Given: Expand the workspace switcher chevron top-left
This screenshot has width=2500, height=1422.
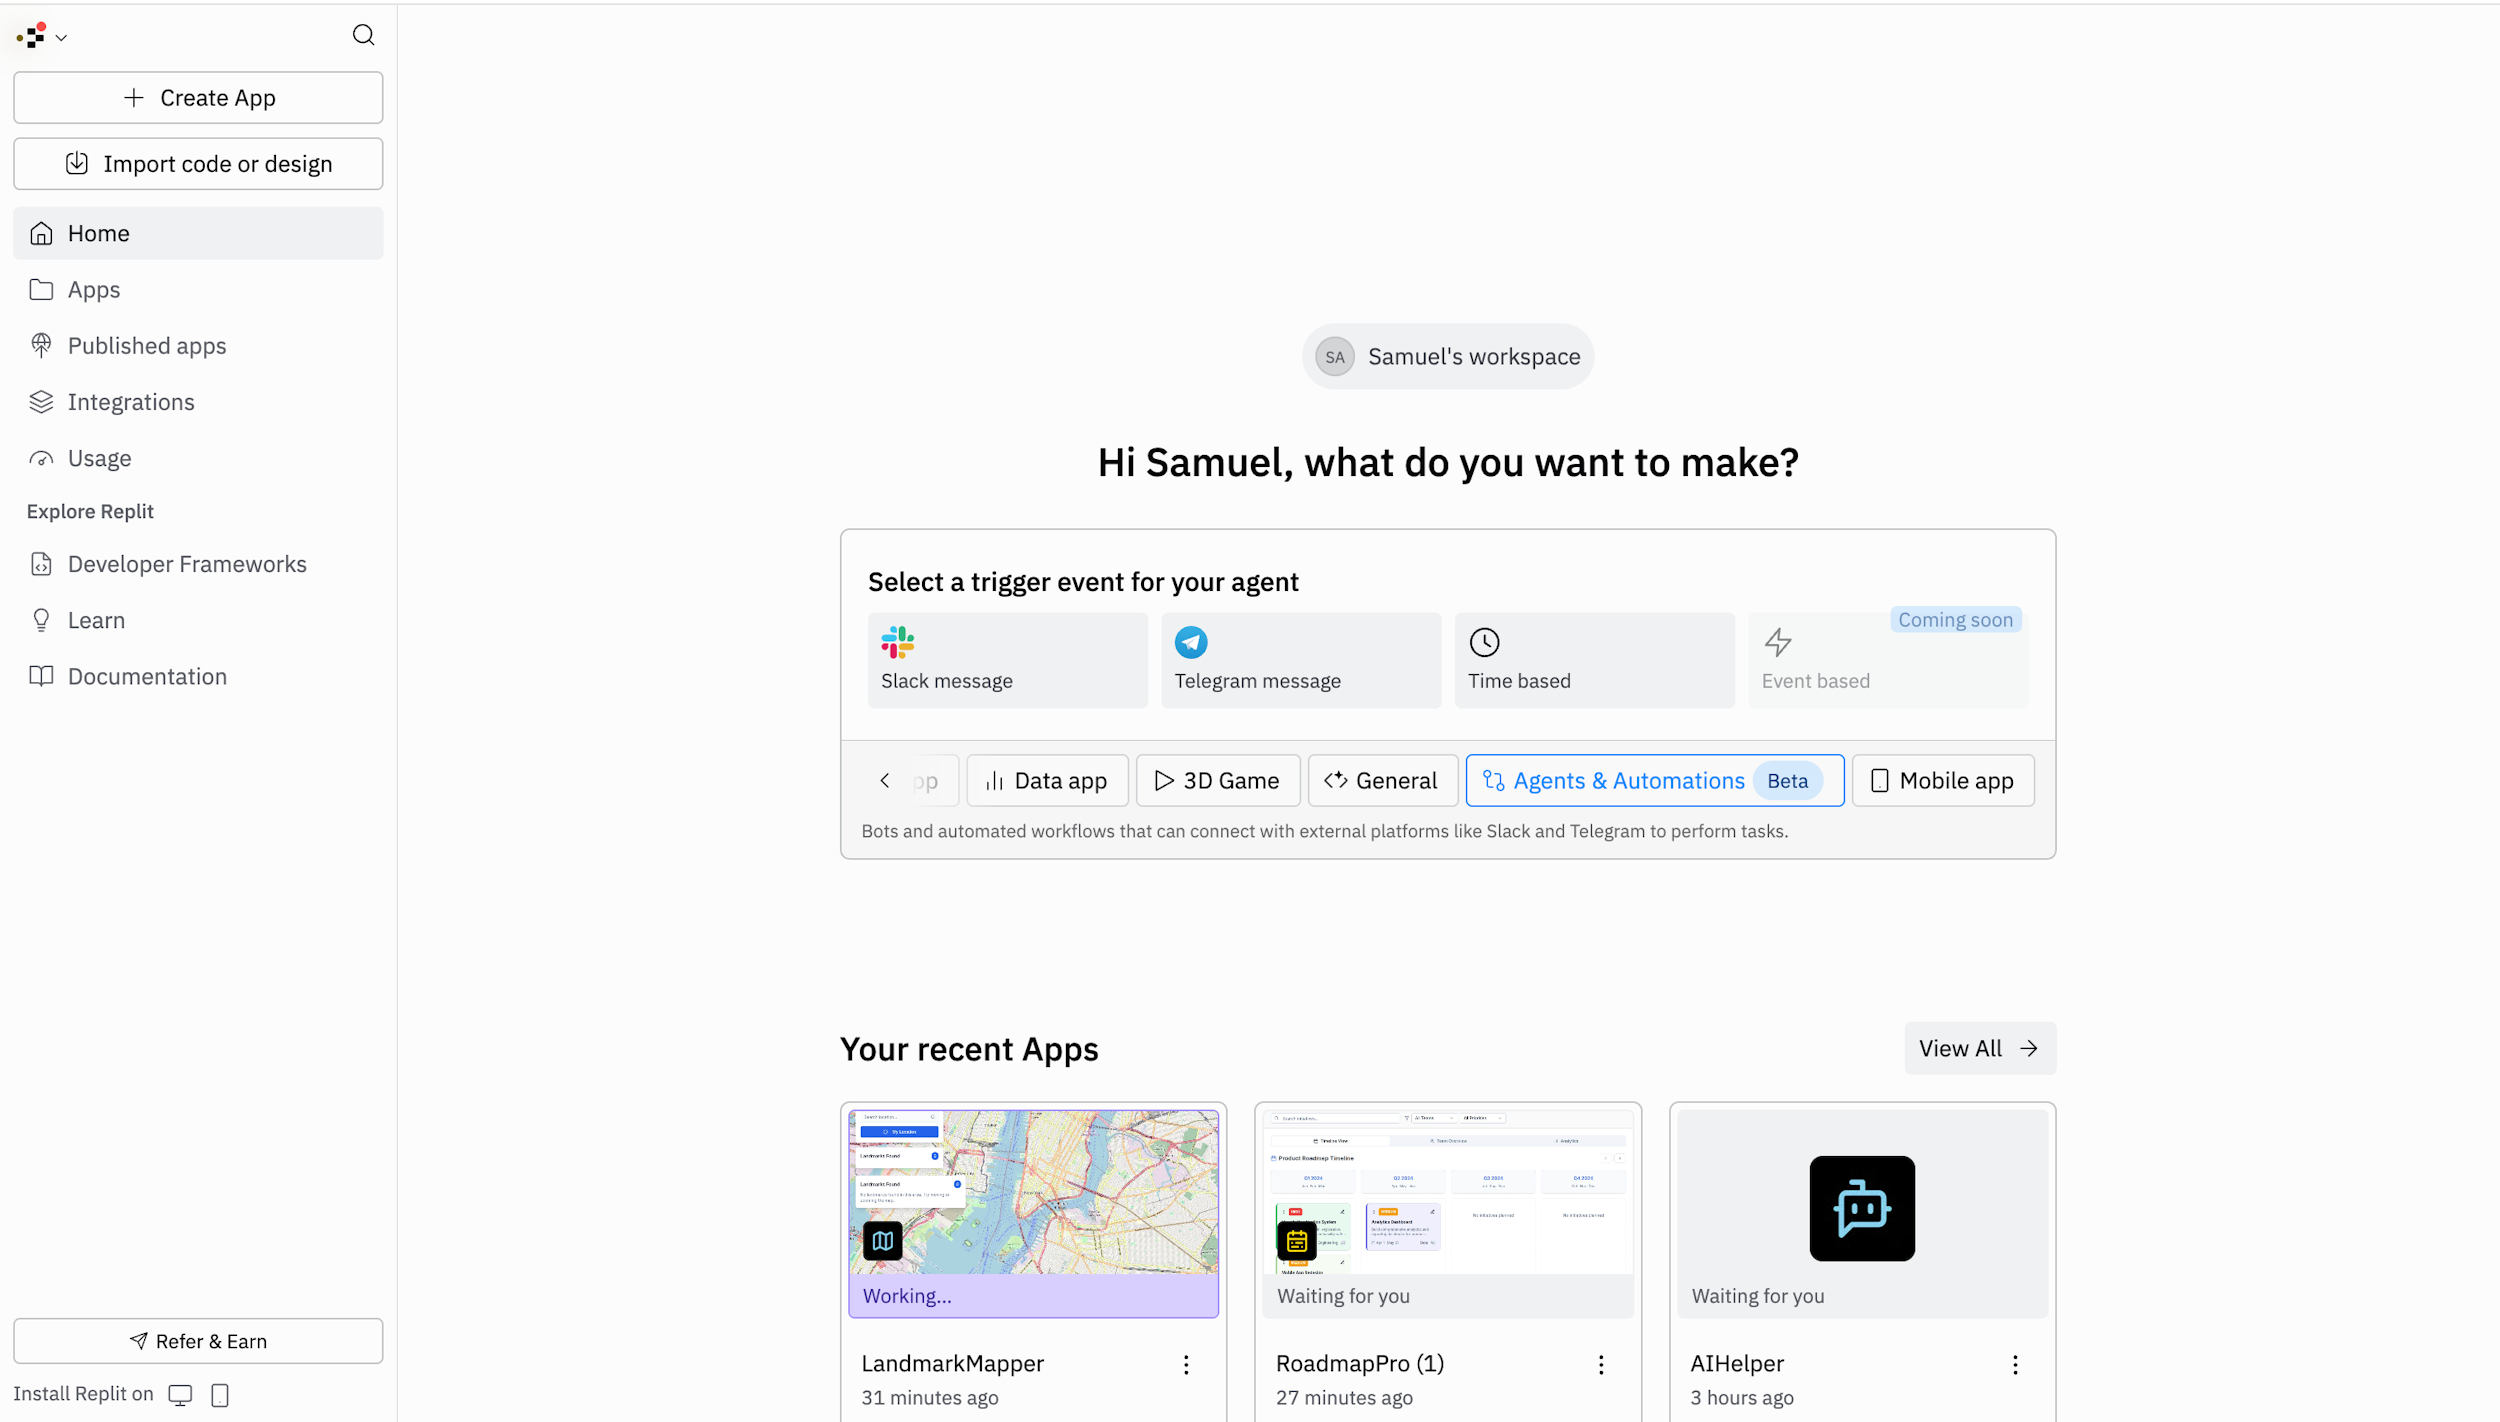Looking at the screenshot, I should [x=61, y=37].
